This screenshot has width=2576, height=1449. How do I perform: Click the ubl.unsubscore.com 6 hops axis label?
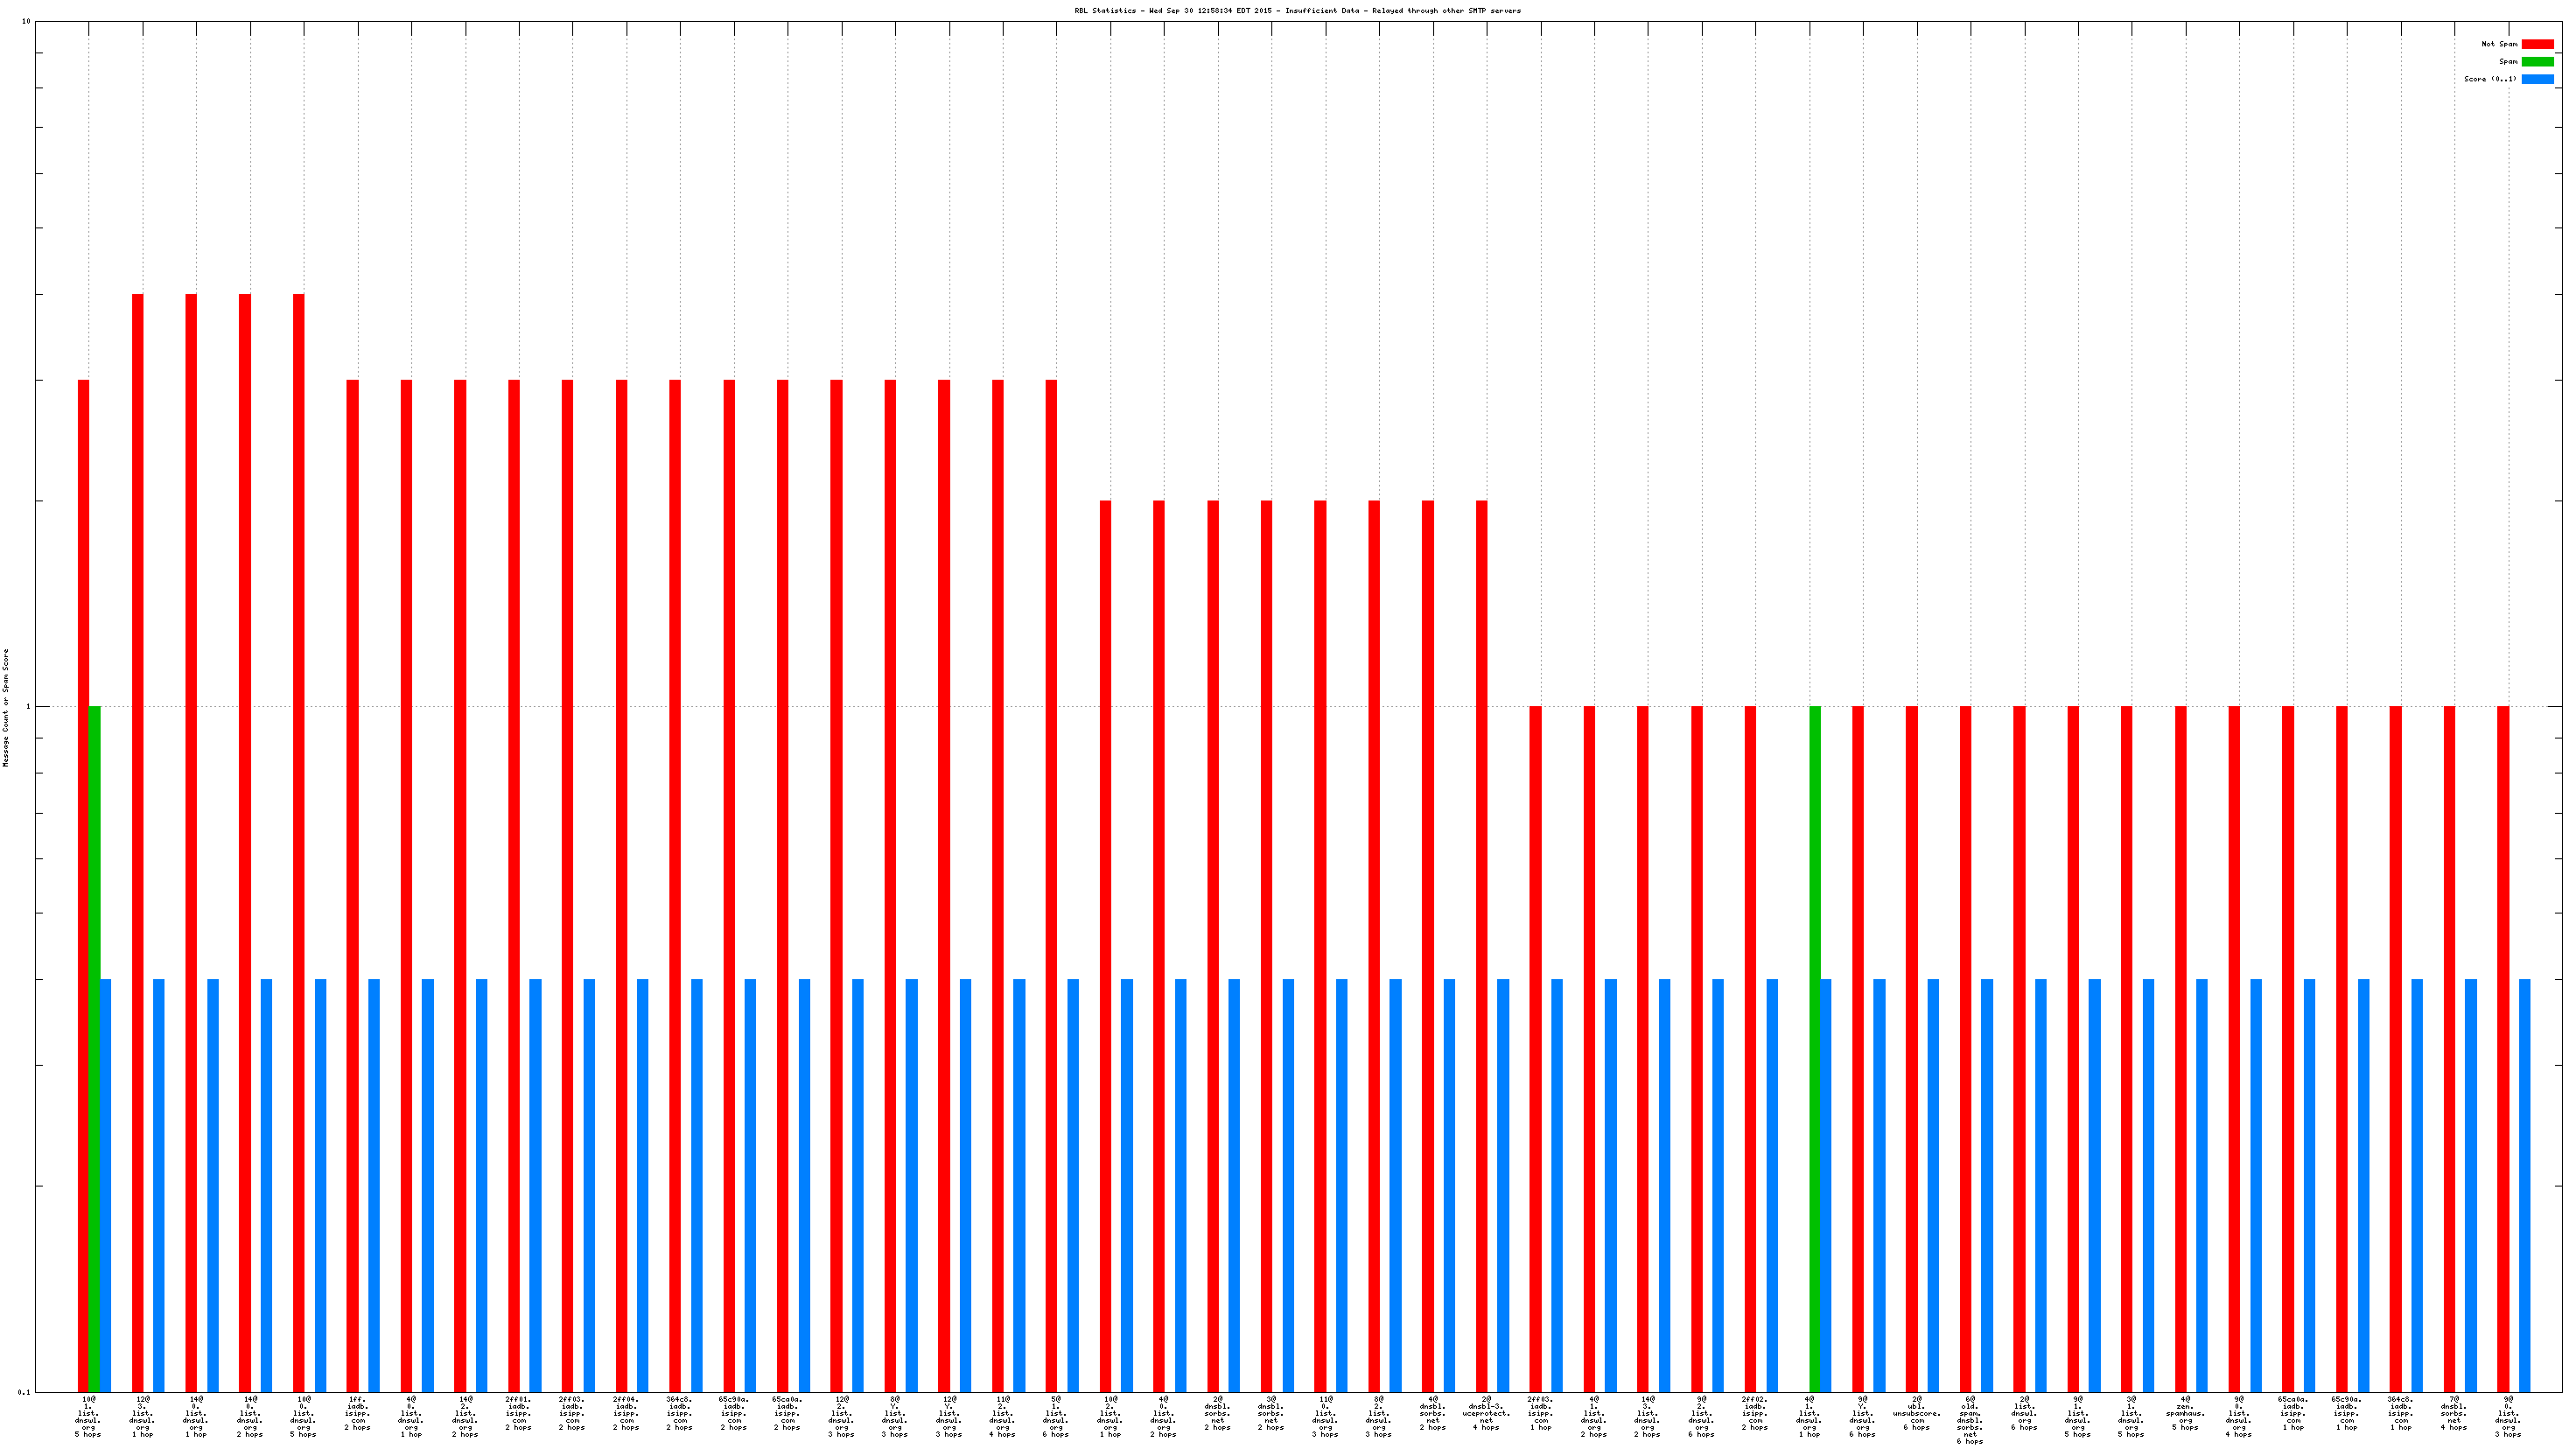[1916, 1413]
